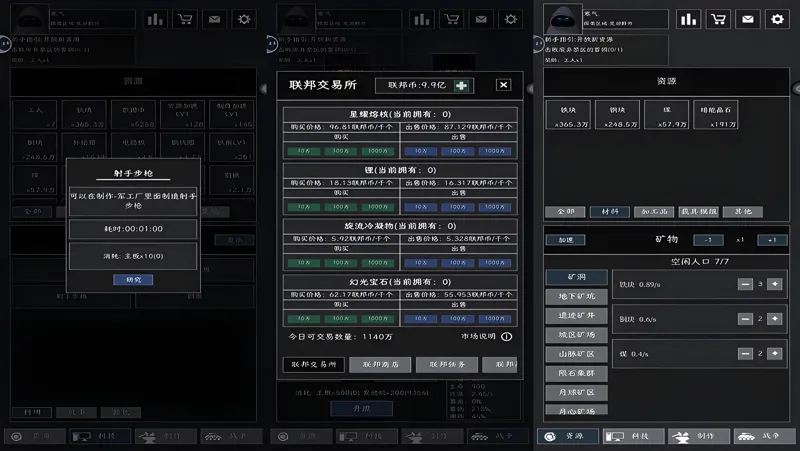800x451 pixels.
Task: Open the settings gear icon
Action: coord(776,19)
